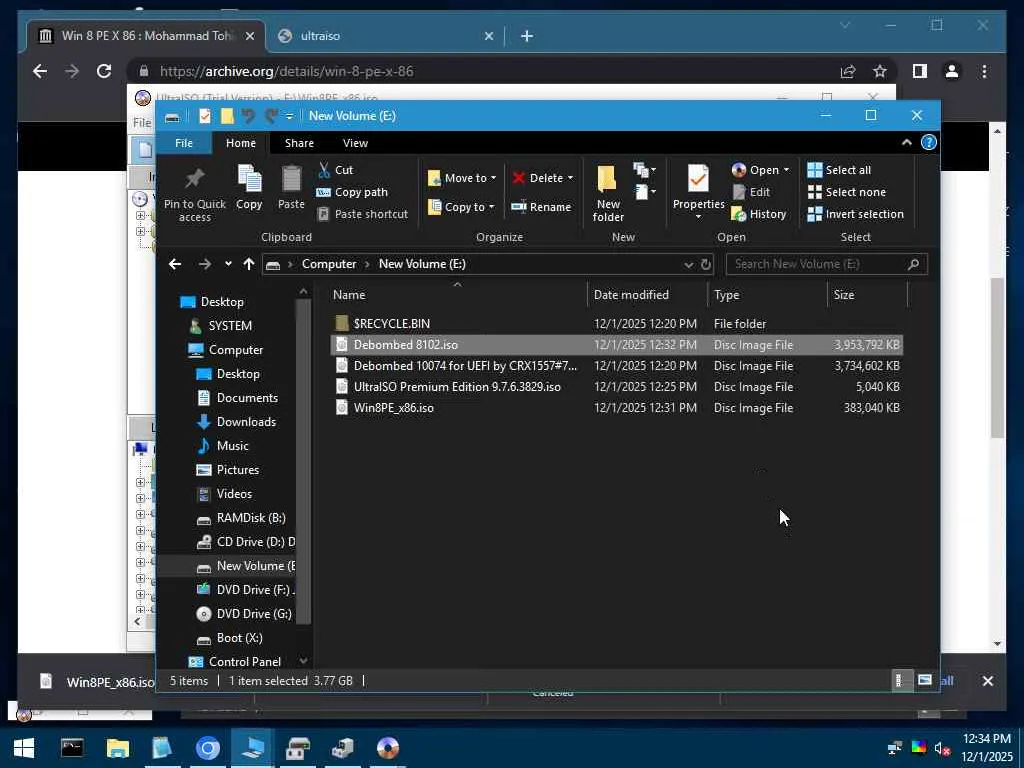Image resolution: width=1024 pixels, height=768 pixels.
Task: Switch to large icons view button
Action: 924,680
